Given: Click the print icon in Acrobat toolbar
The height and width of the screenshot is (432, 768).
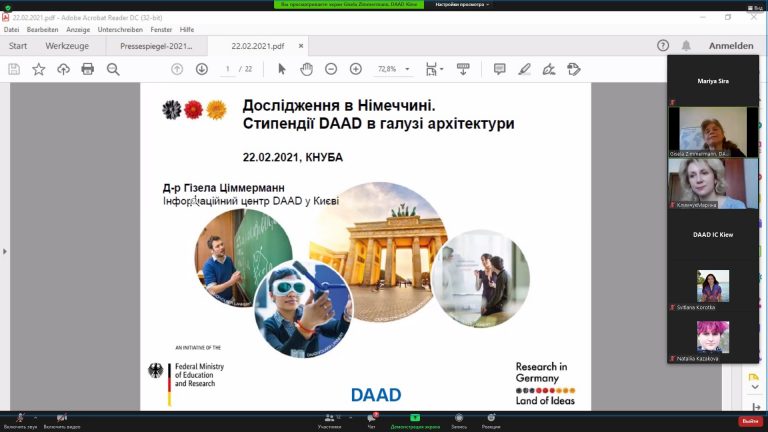Looking at the screenshot, I should (88, 69).
